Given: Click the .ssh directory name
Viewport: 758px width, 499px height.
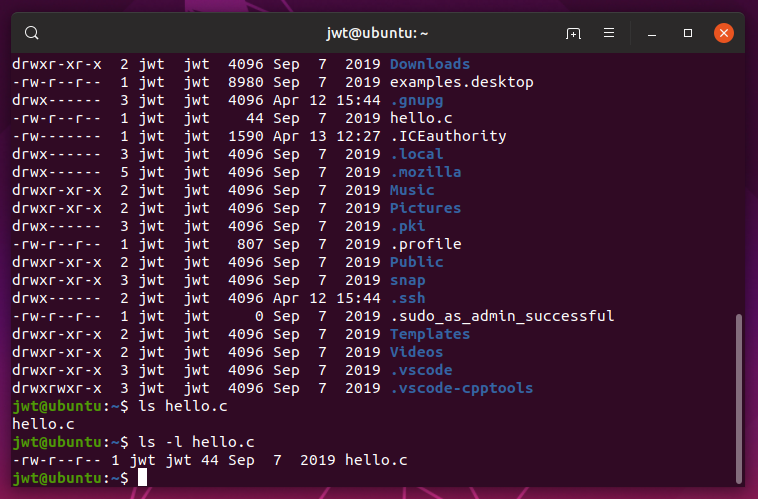Looking at the screenshot, I should [408, 298].
